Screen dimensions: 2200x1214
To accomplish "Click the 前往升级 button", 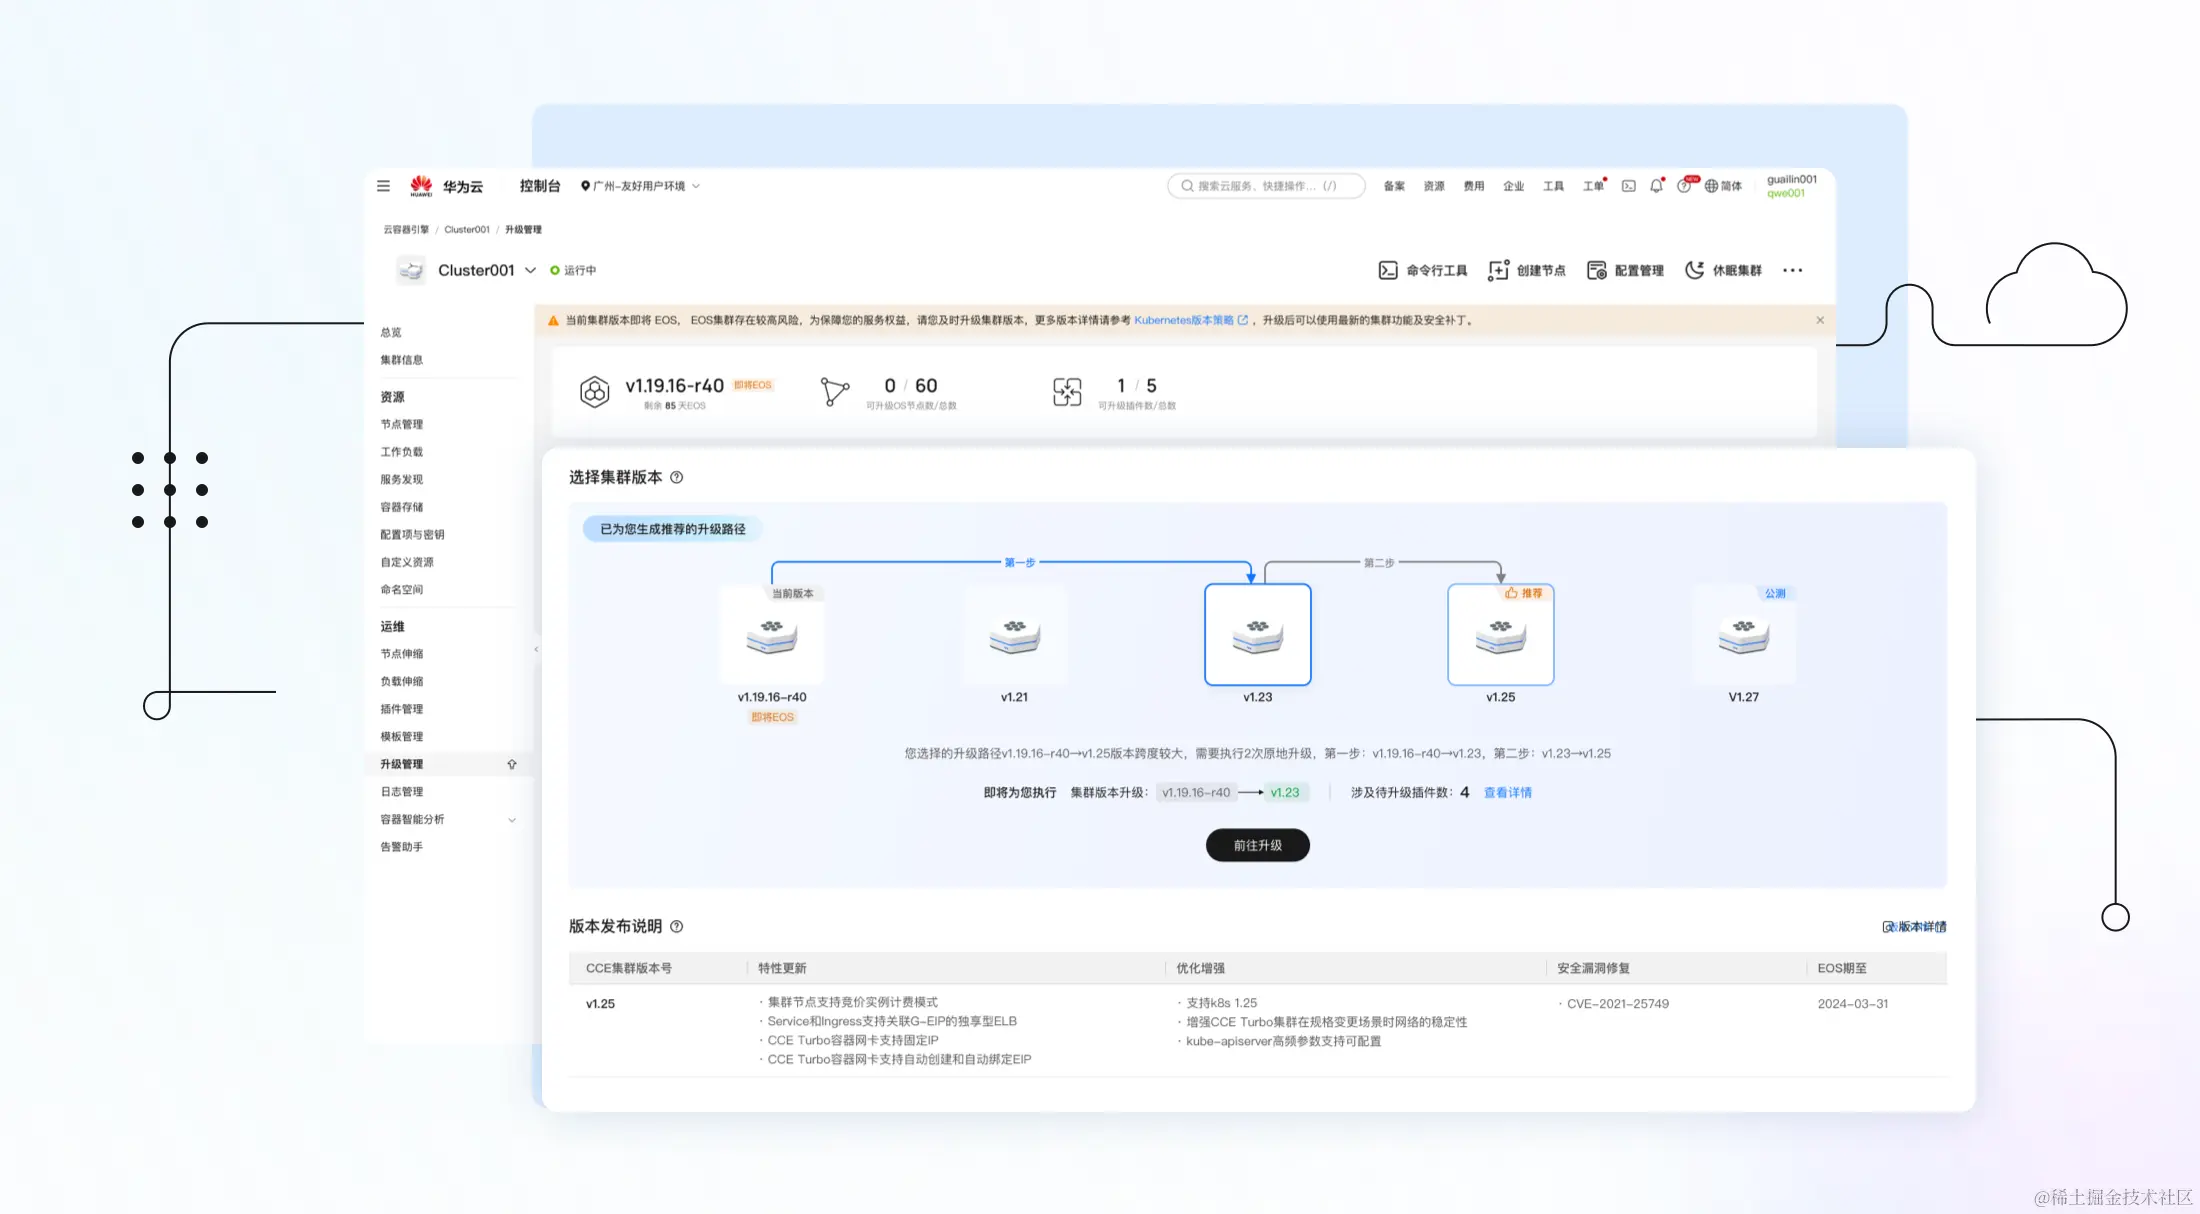I will [x=1257, y=845].
